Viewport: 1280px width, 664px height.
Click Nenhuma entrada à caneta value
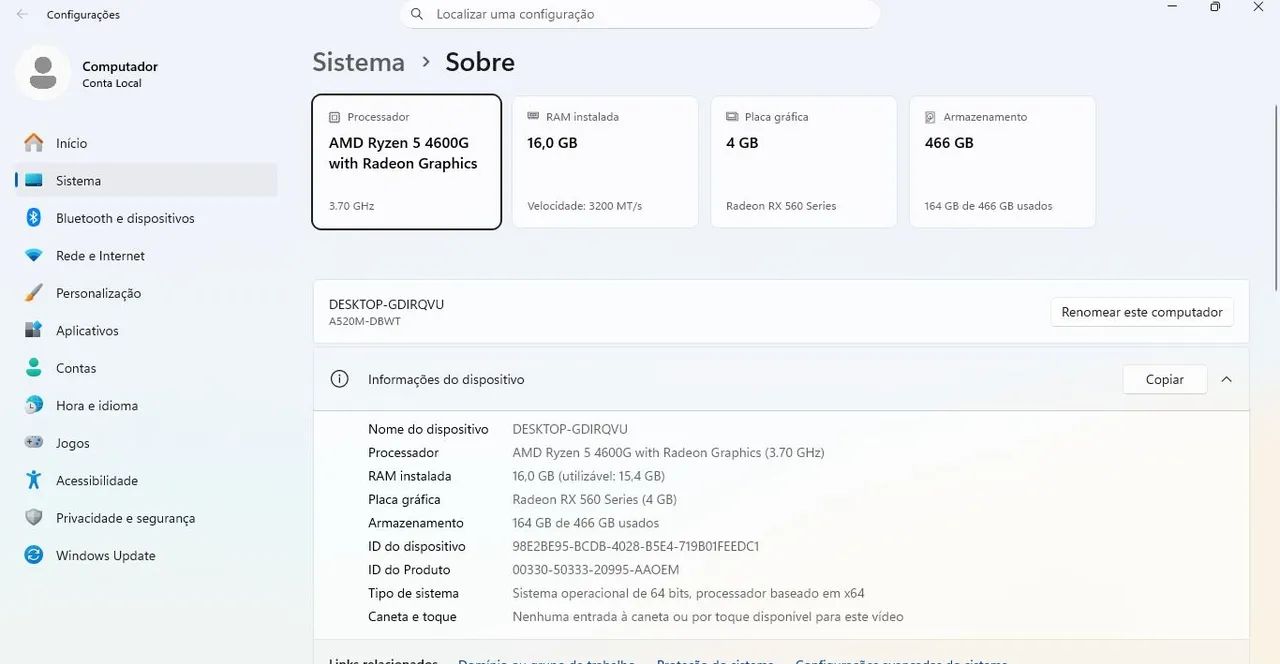708,617
